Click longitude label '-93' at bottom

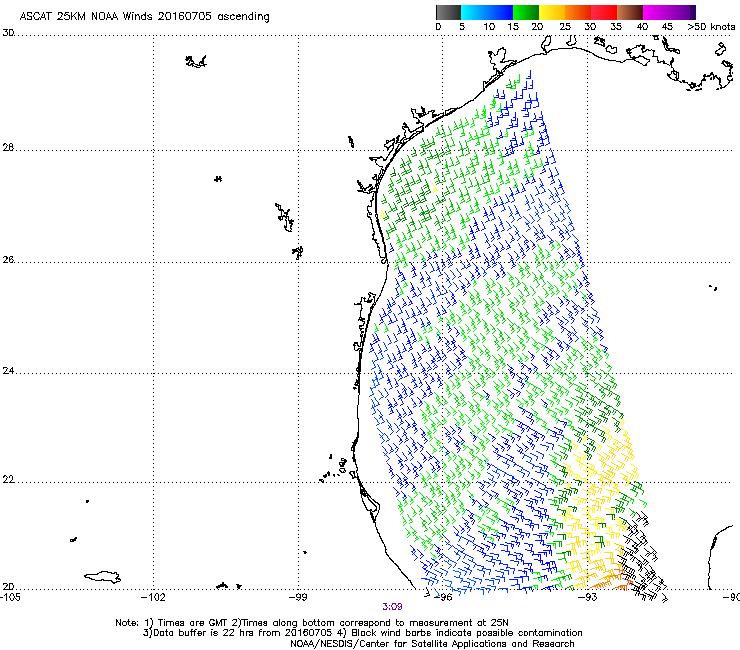[x=587, y=597]
